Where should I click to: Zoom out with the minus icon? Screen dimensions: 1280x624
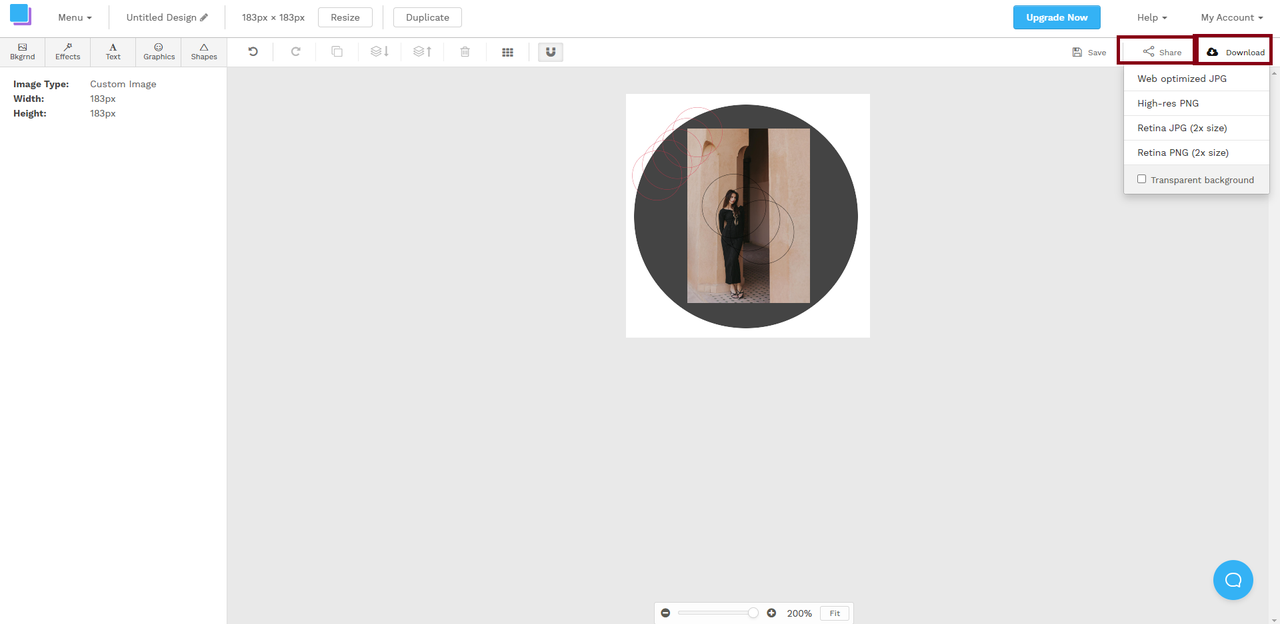(x=666, y=613)
